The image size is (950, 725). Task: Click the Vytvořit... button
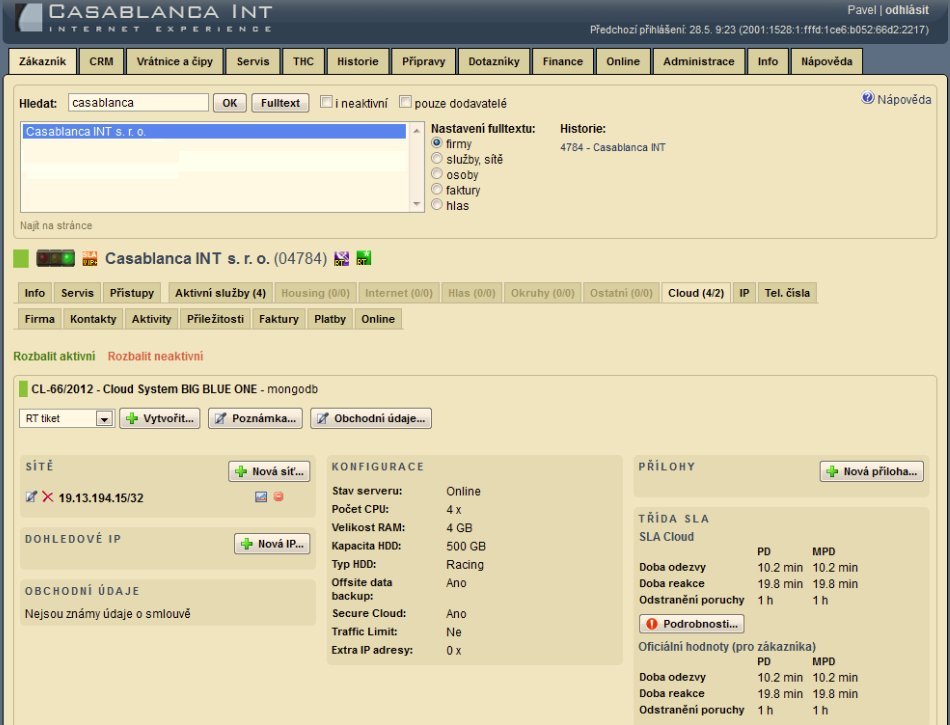160,419
